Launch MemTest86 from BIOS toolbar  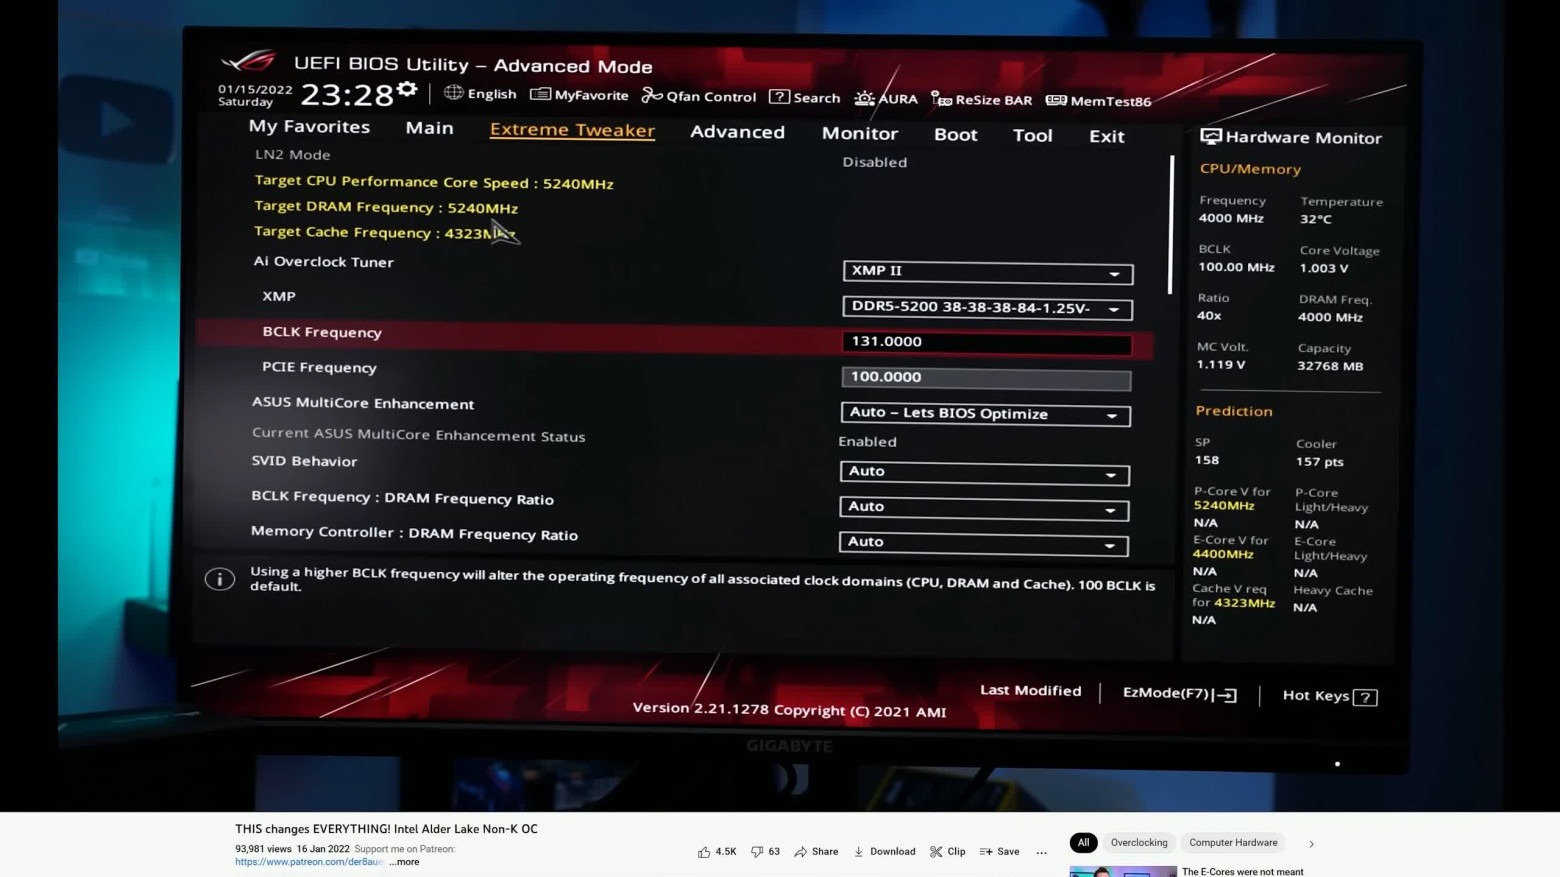click(x=1098, y=101)
